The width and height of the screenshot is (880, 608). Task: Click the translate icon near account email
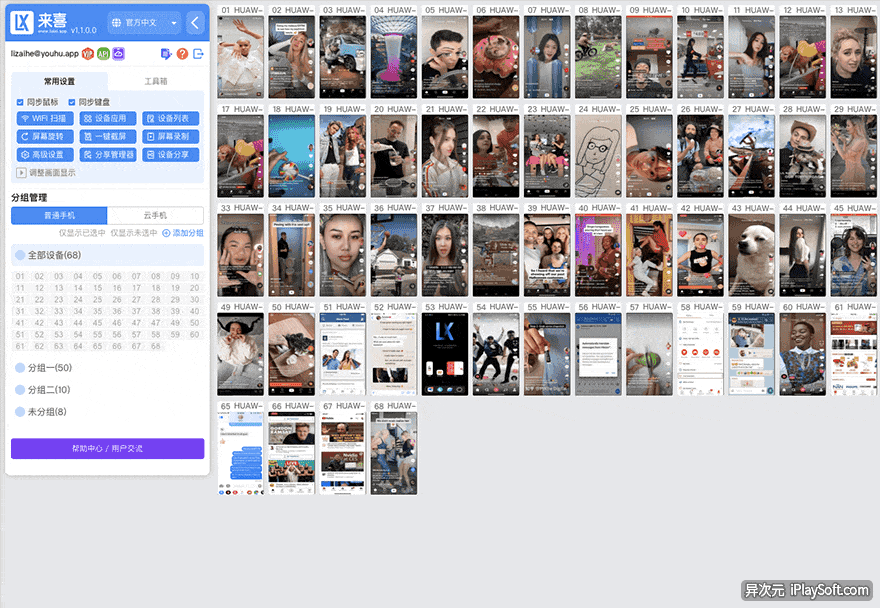point(166,54)
